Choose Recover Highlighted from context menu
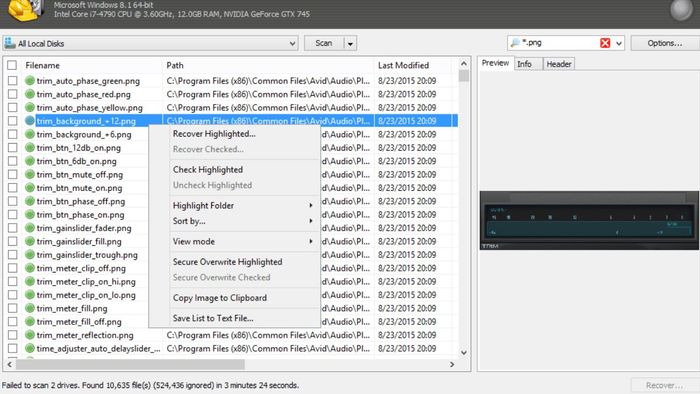Image resolution: width=700 pixels, height=394 pixels. (214, 134)
